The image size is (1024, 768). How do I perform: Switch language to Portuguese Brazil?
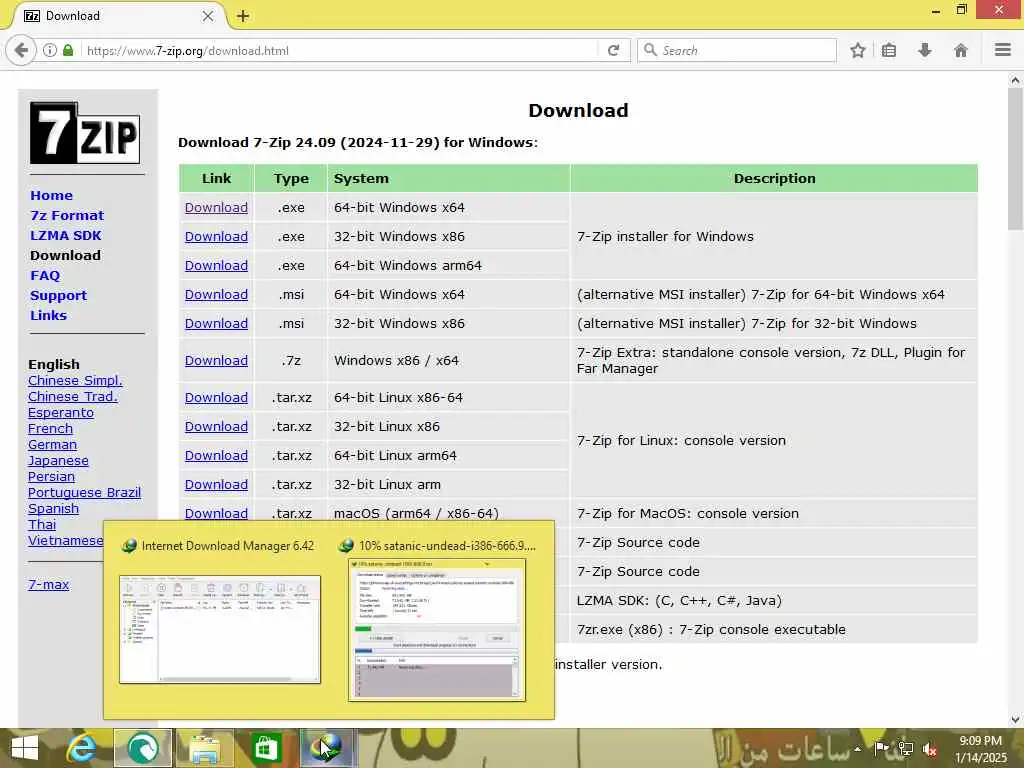coord(84,492)
